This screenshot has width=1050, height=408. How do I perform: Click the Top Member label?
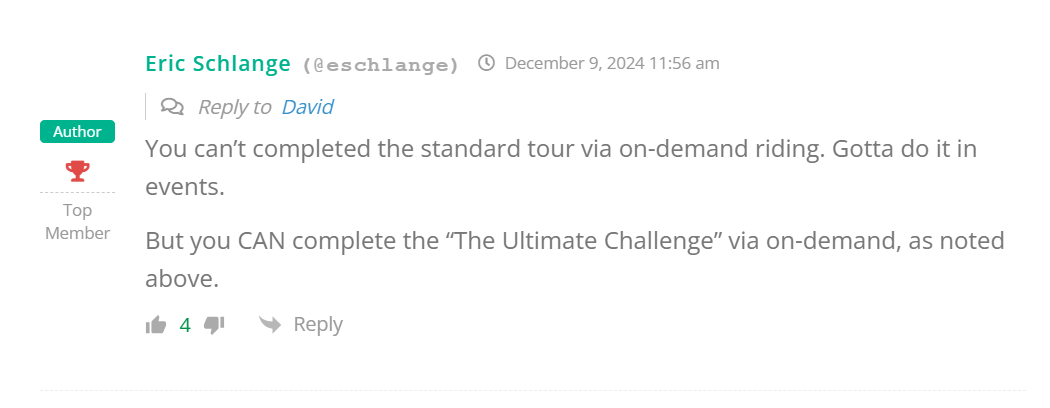pos(77,221)
